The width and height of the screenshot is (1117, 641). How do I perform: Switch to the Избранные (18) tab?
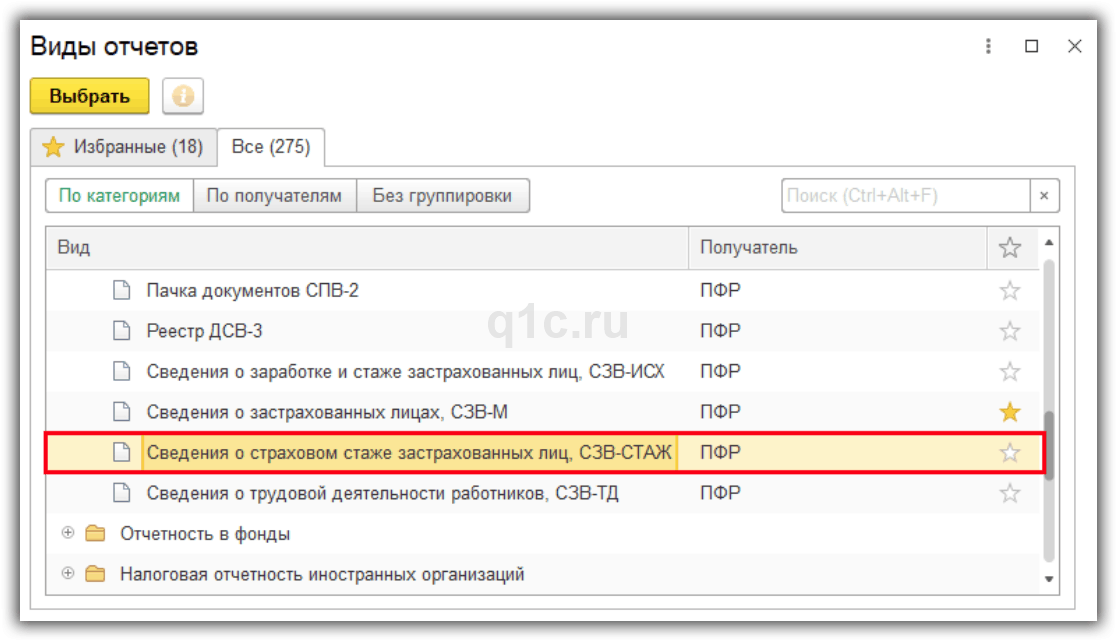coord(123,147)
